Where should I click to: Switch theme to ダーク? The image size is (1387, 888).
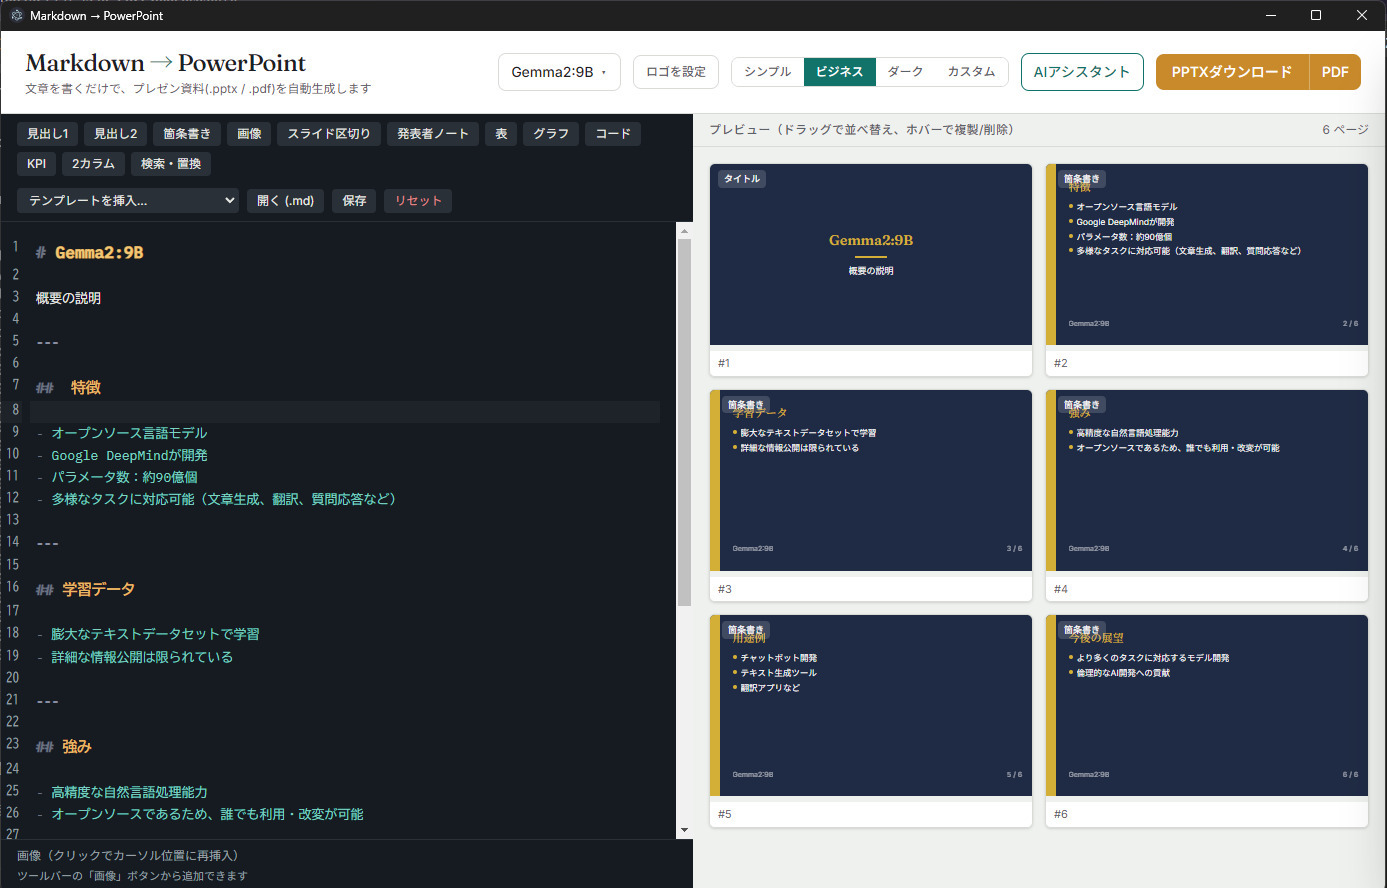(x=906, y=72)
